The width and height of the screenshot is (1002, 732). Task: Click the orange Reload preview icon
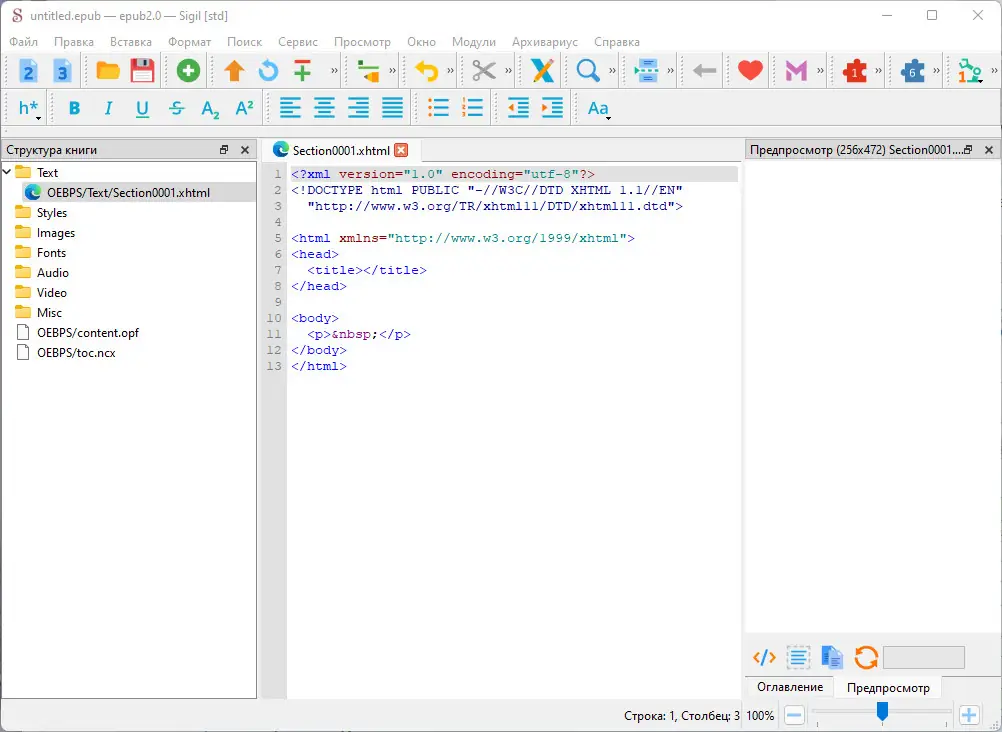tap(866, 657)
